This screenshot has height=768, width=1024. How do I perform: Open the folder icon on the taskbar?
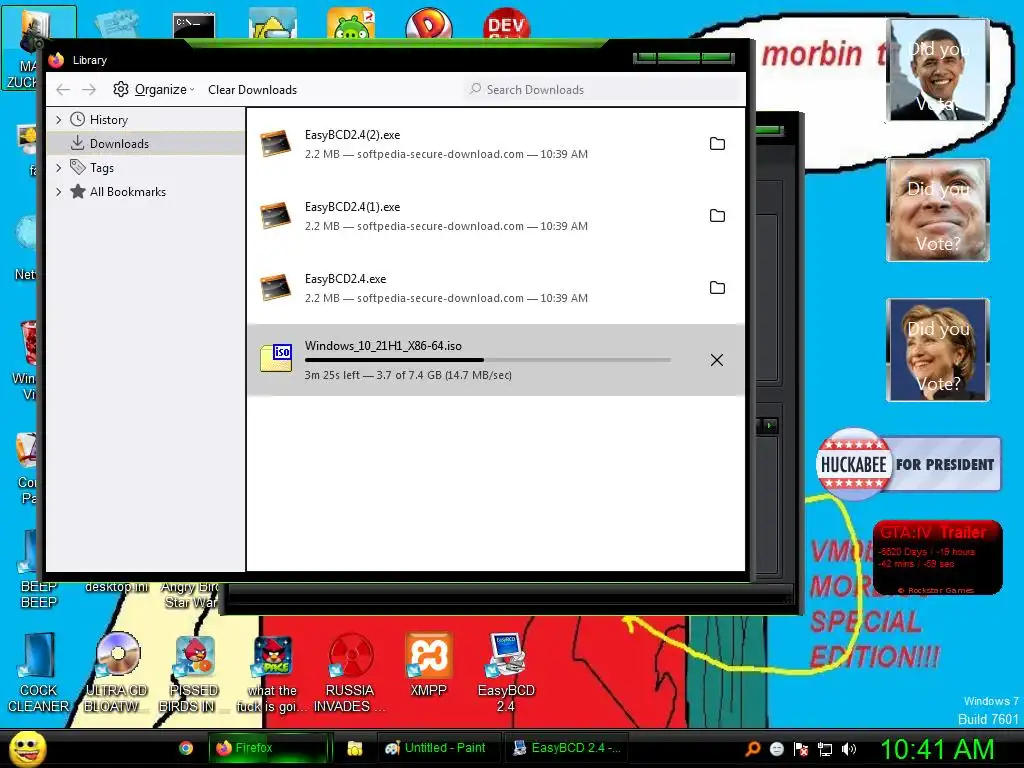[355, 748]
